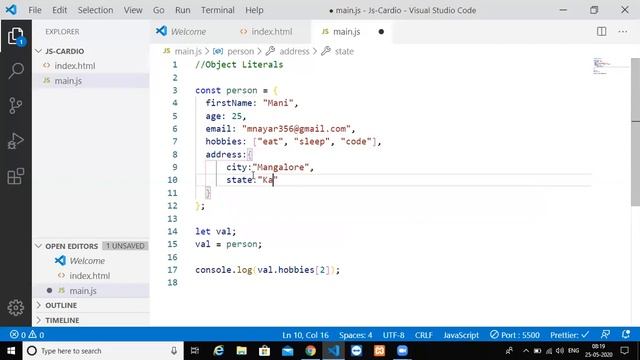640x360 pixels.
Task: Open the editor More Actions menu
Action: point(622,31)
